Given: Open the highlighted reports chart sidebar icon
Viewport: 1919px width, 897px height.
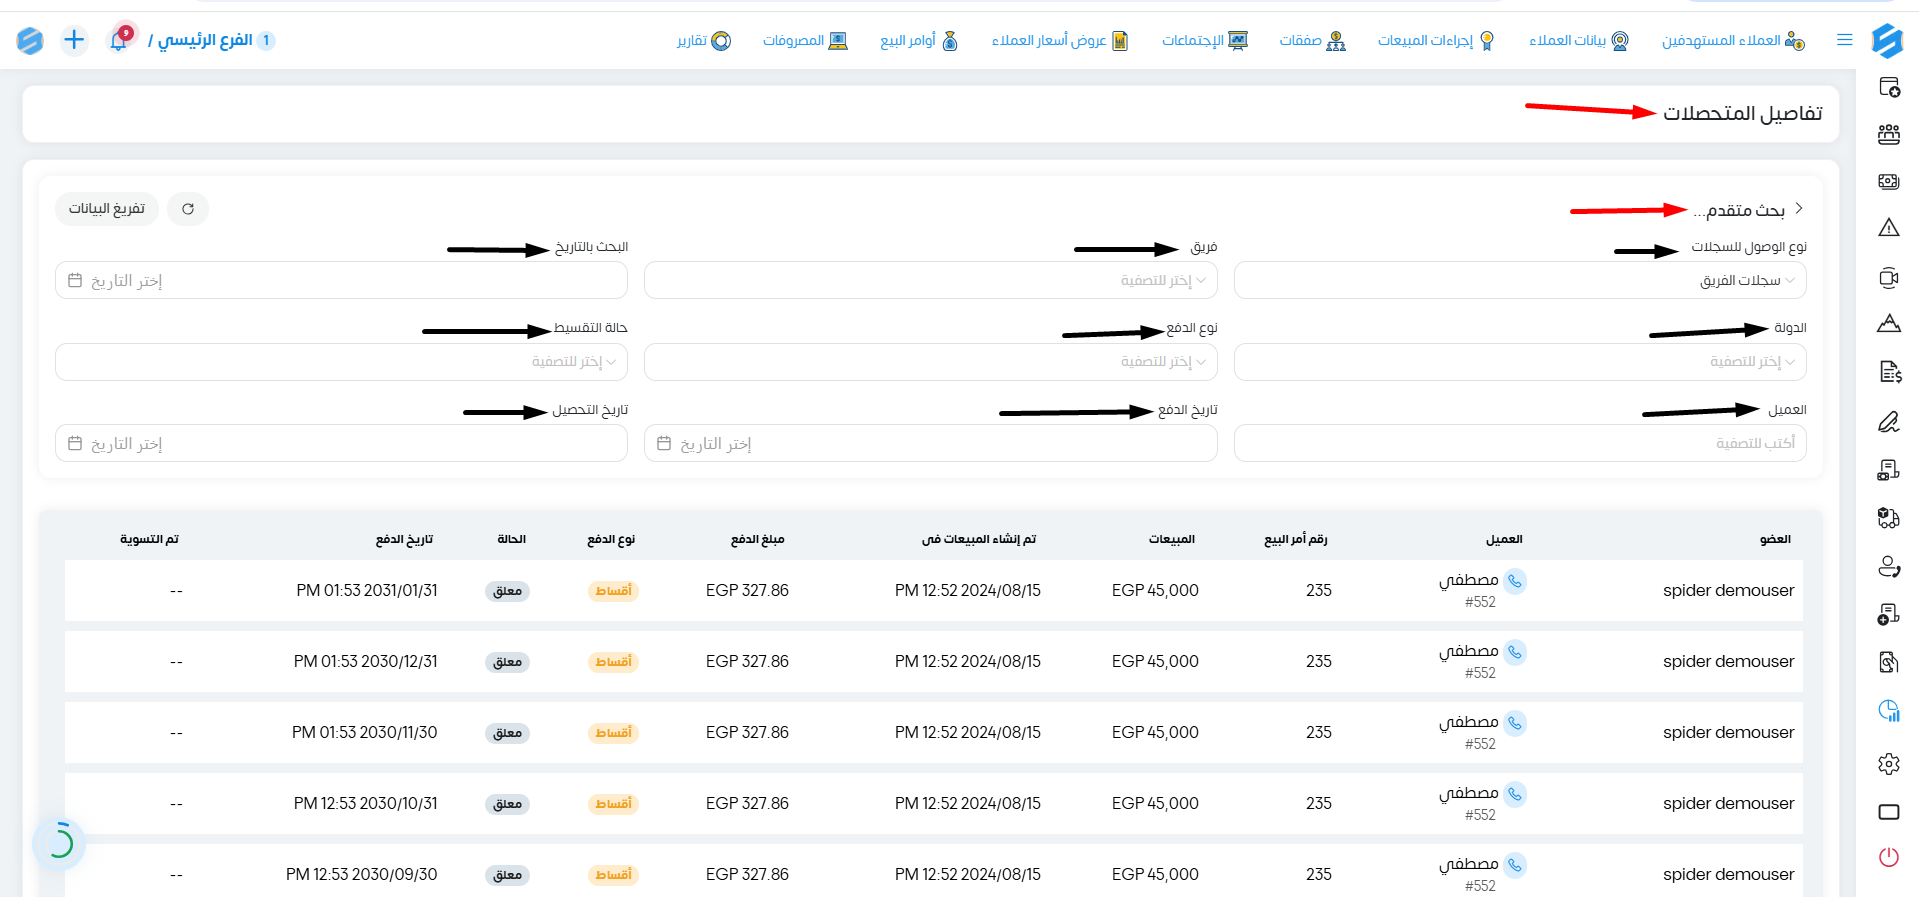Looking at the screenshot, I should pyautogui.click(x=1888, y=710).
